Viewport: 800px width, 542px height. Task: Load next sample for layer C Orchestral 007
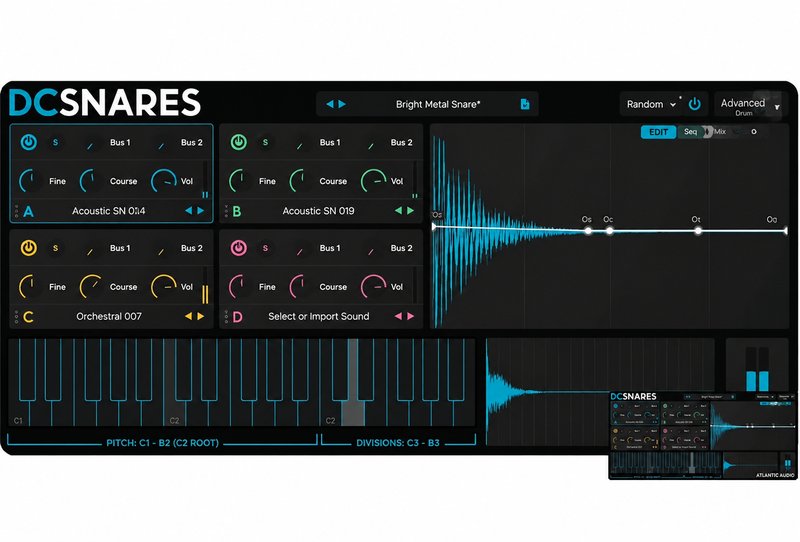(x=201, y=316)
